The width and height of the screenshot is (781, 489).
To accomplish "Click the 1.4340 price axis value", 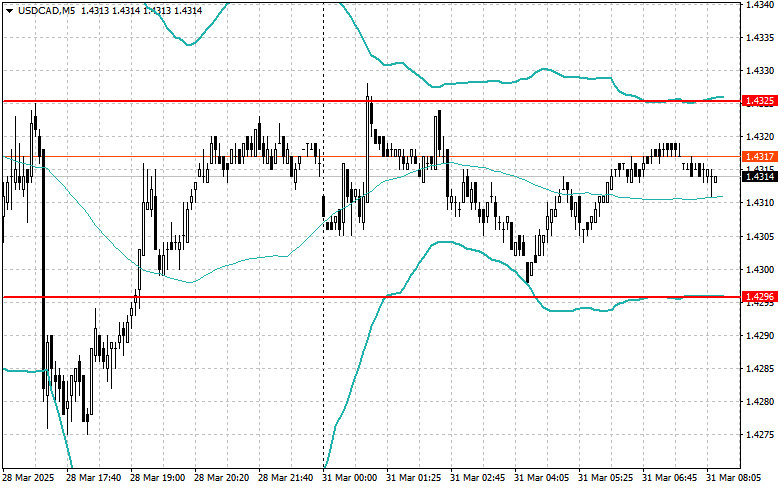I will pyautogui.click(x=760, y=4).
